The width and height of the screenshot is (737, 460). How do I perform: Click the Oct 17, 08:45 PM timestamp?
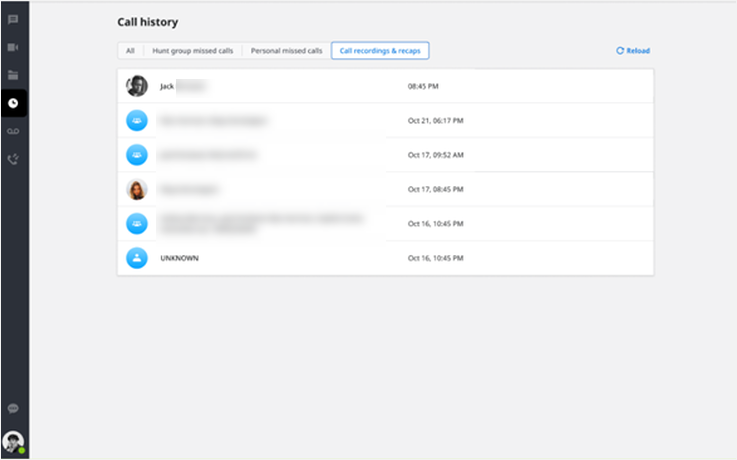point(435,189)
